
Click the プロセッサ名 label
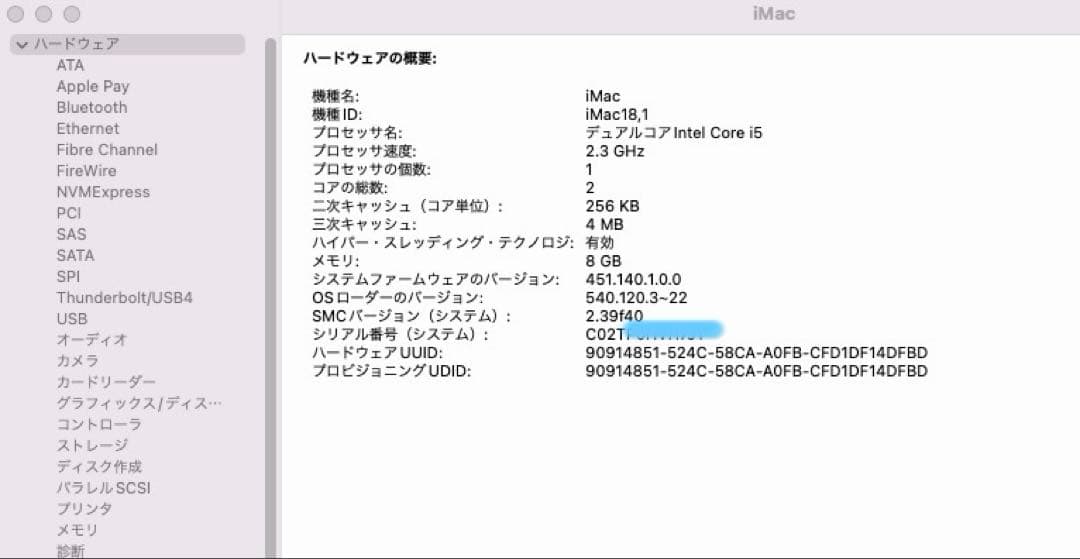click(x=357, y=133)
